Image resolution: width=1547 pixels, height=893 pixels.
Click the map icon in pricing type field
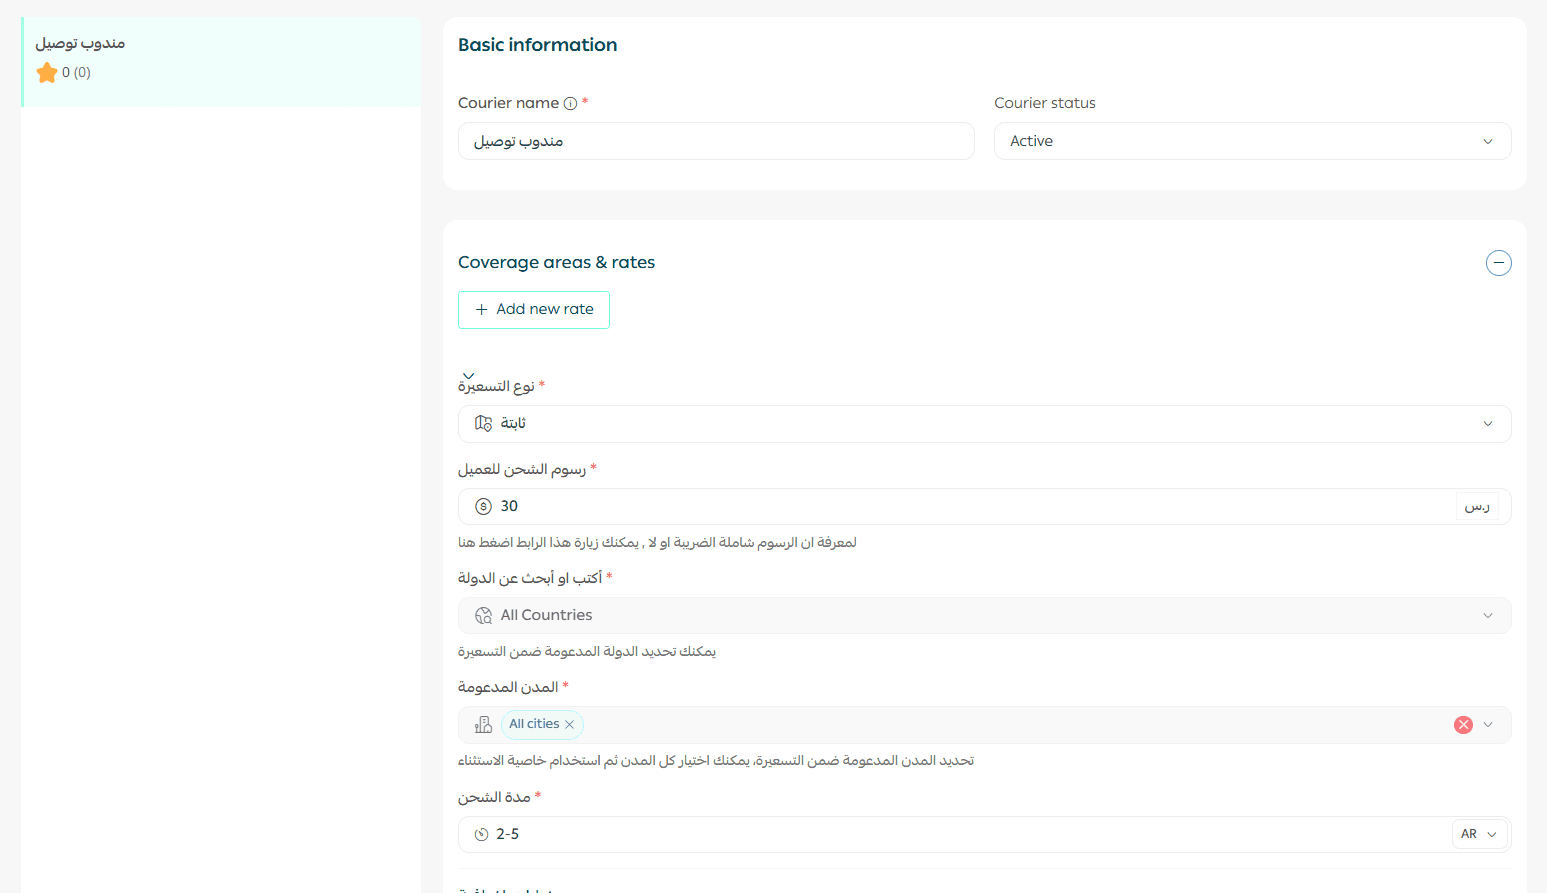coord(484,424)
